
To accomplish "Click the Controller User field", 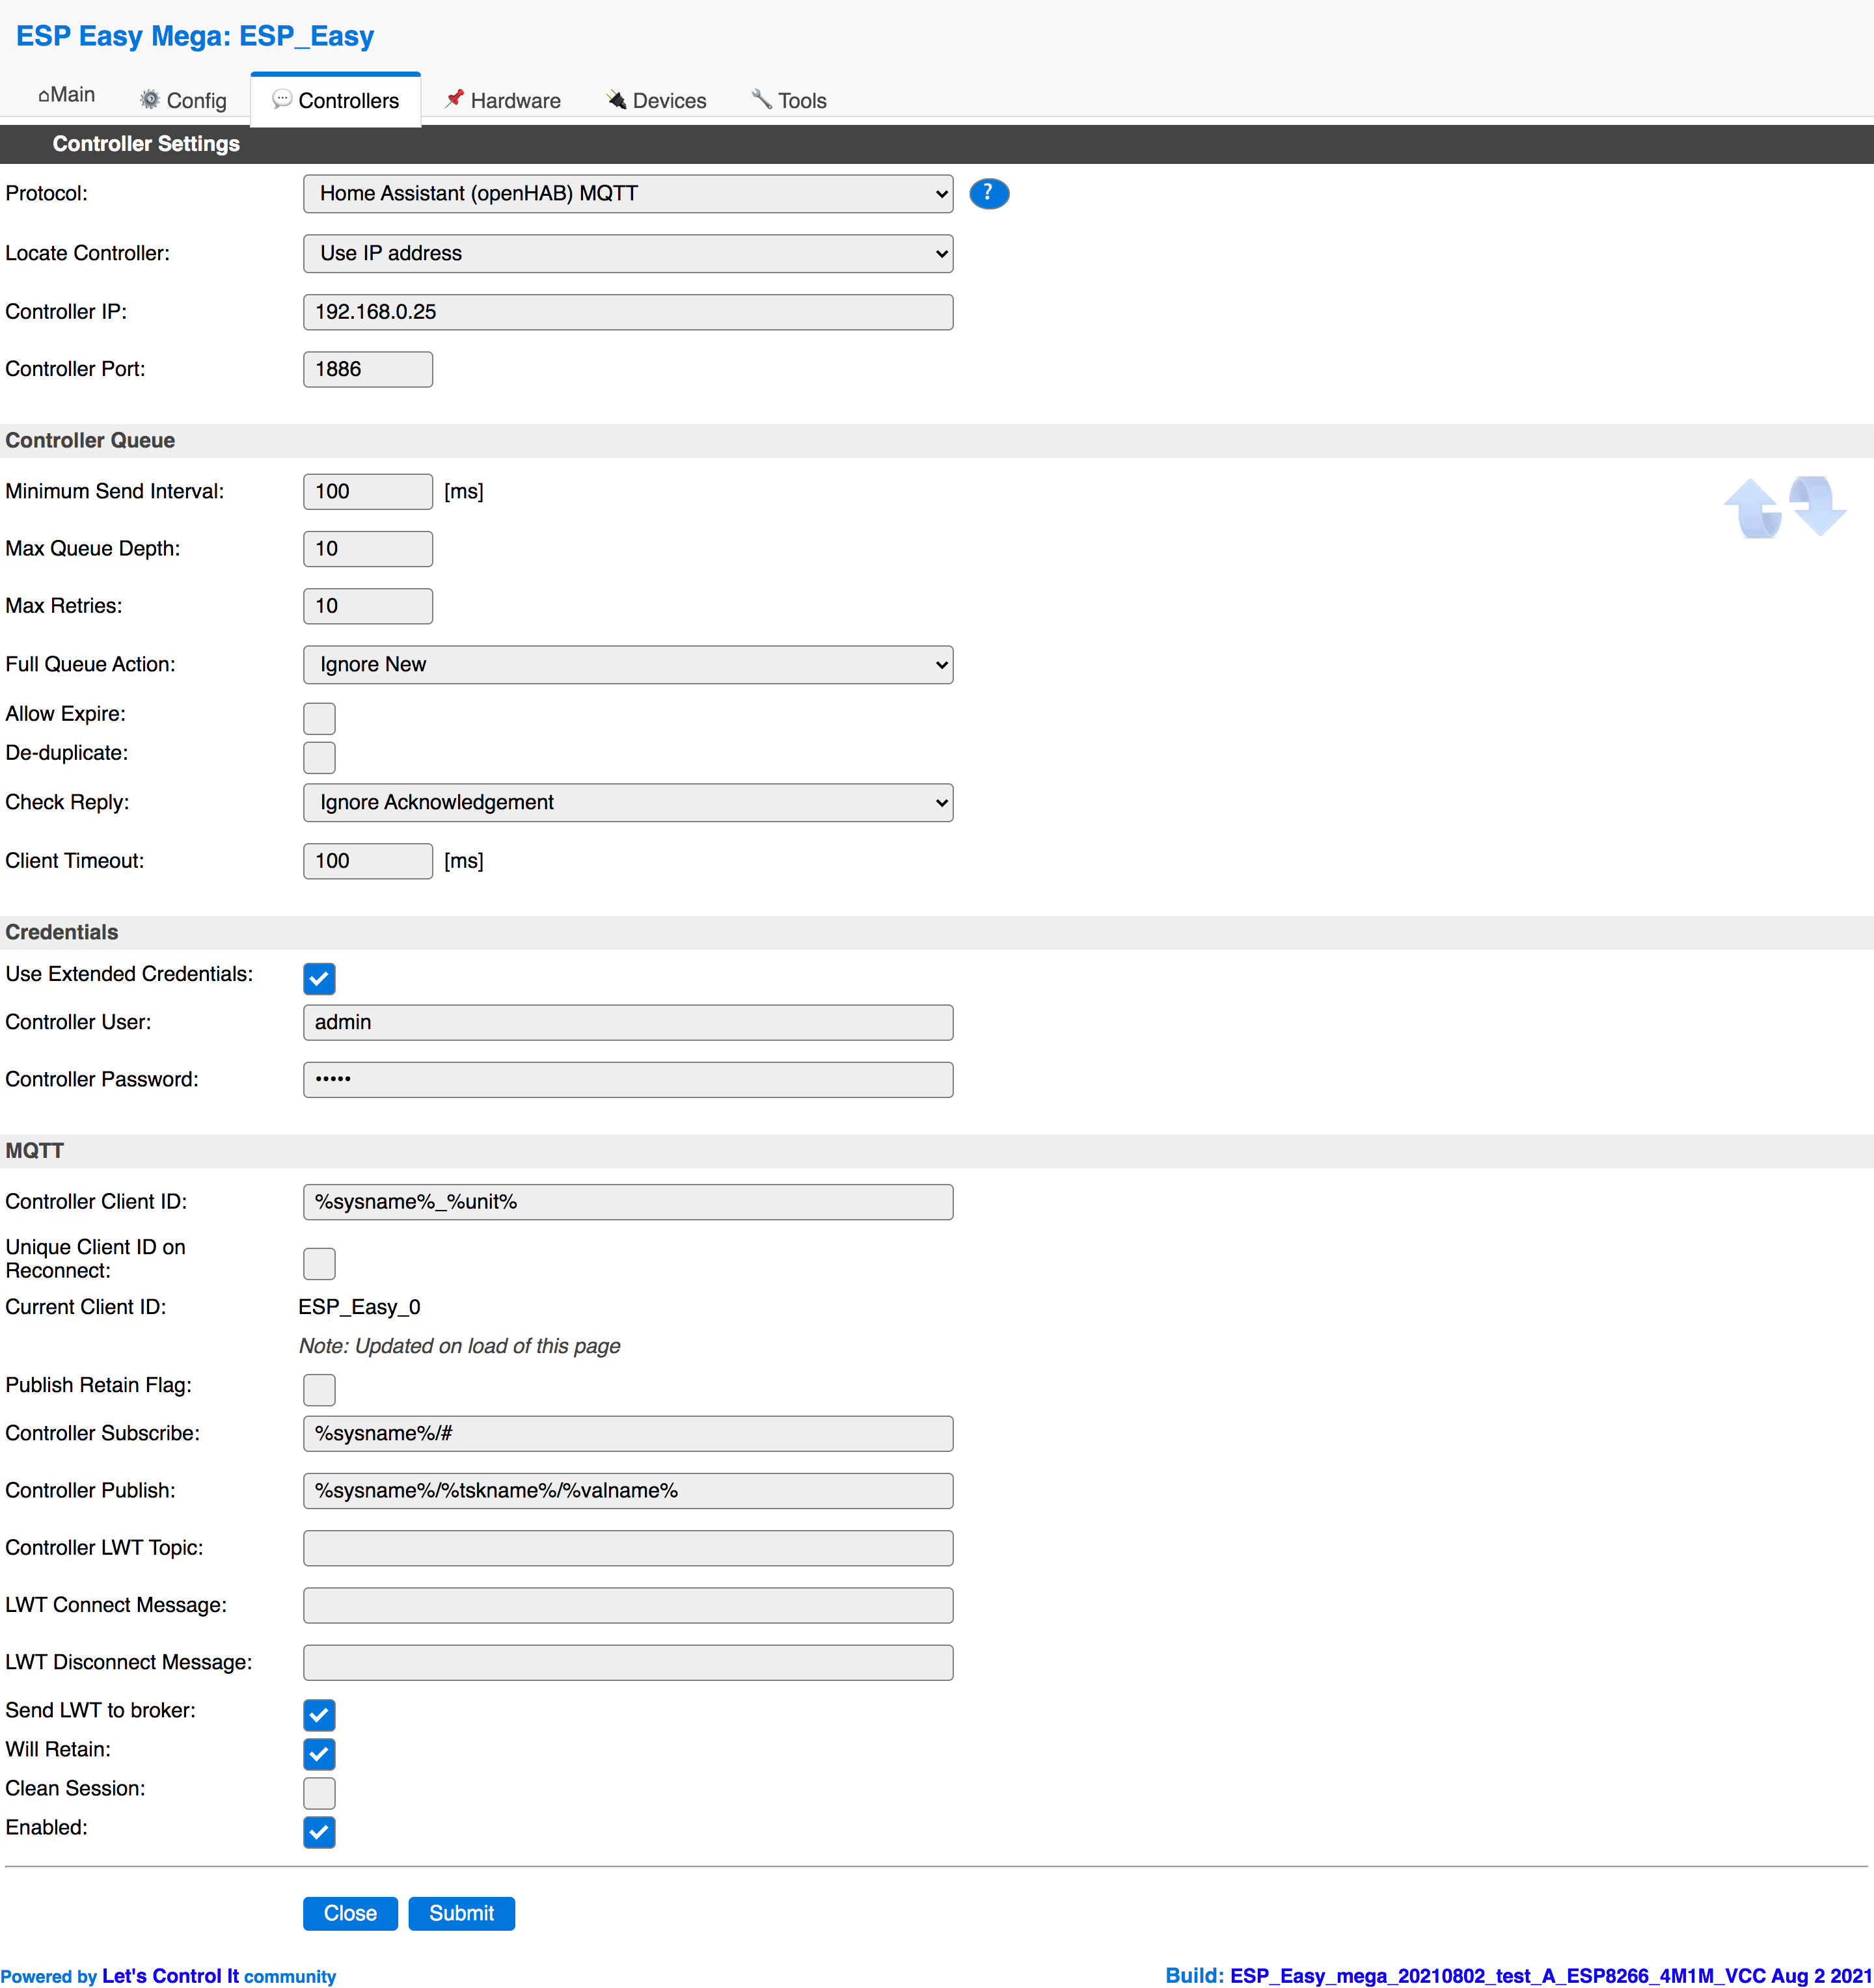I will point(628,1022).
